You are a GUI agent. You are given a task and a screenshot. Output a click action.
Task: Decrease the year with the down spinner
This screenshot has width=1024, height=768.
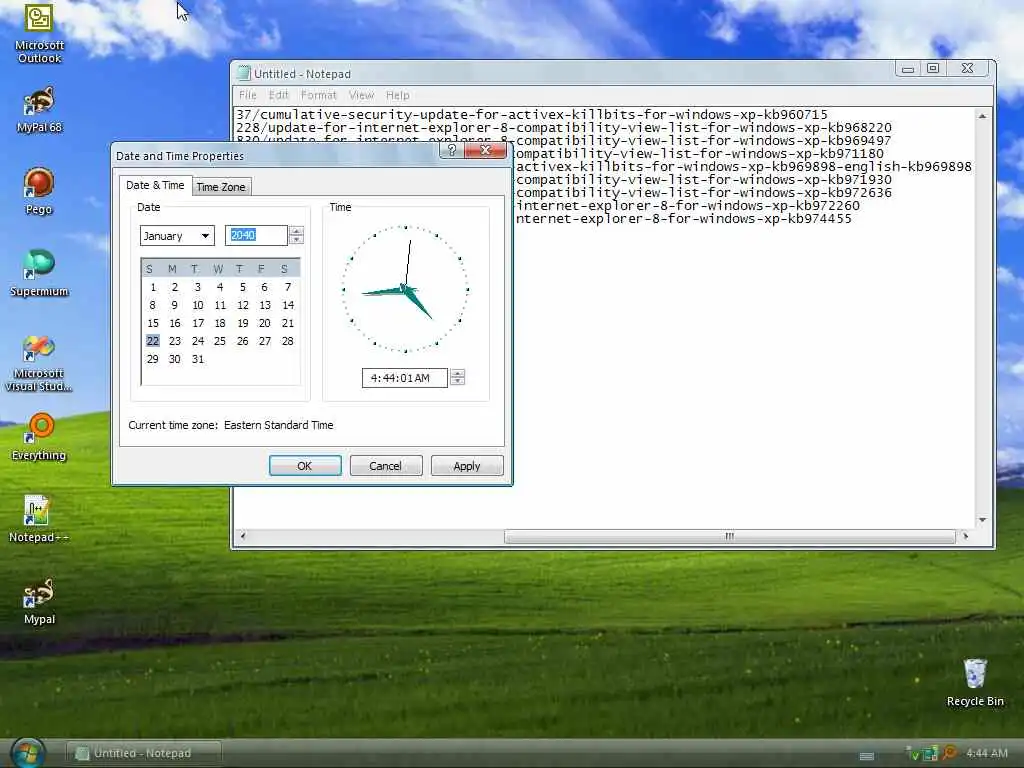click(x=296, y=240)
